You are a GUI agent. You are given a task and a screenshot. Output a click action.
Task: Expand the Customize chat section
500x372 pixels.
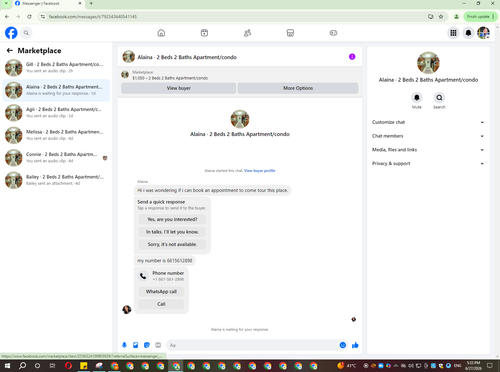point(428,122)
